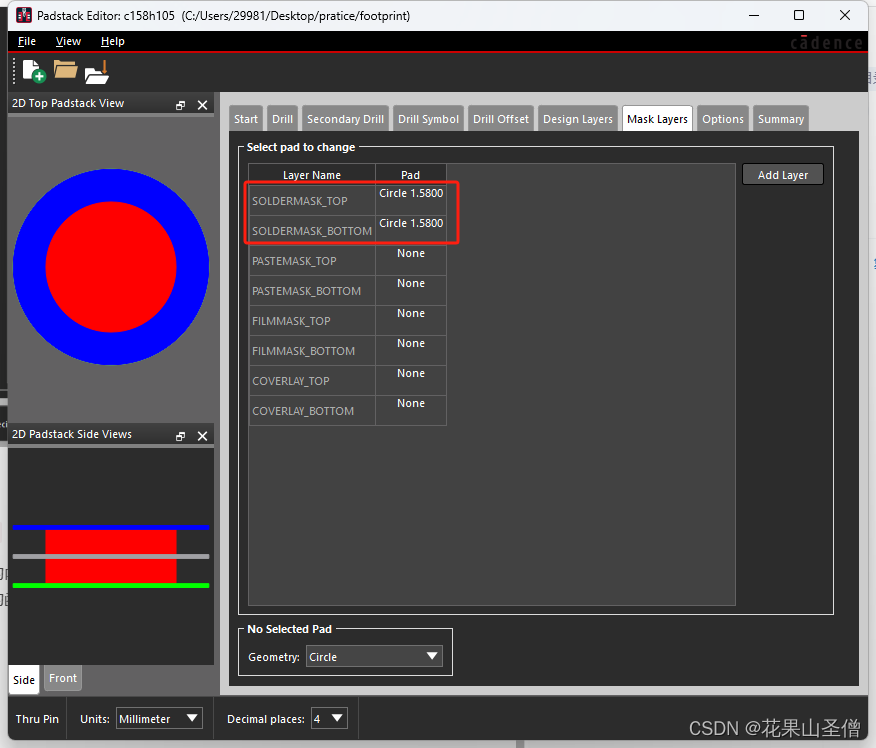Undock the 2D Top Padstack View panel
The height and width of the screenshot is (748, 876).
click(x=180, y=103)
